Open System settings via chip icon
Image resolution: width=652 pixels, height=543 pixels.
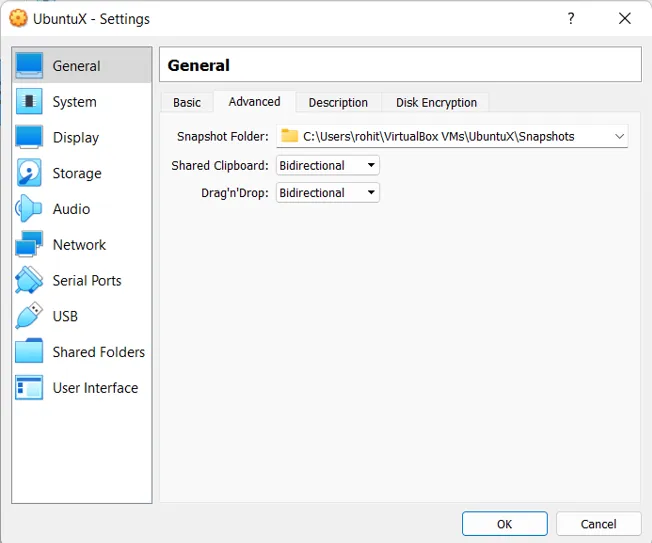coord(29,101)
